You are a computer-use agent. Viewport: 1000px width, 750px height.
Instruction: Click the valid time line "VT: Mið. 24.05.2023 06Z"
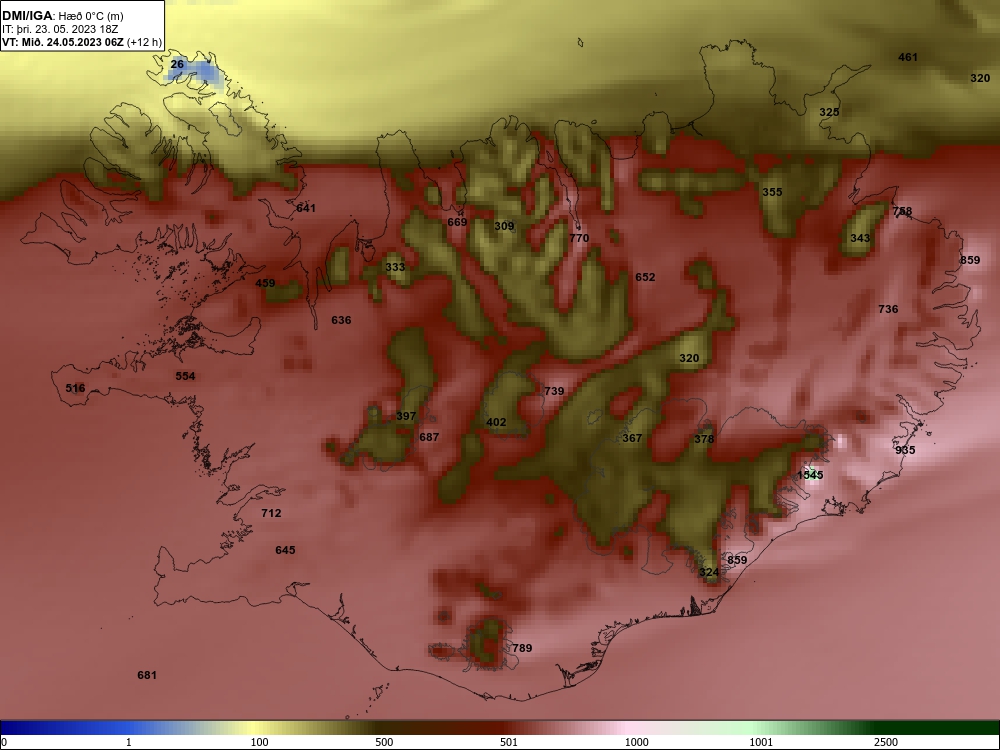click(x=62, y=43)
